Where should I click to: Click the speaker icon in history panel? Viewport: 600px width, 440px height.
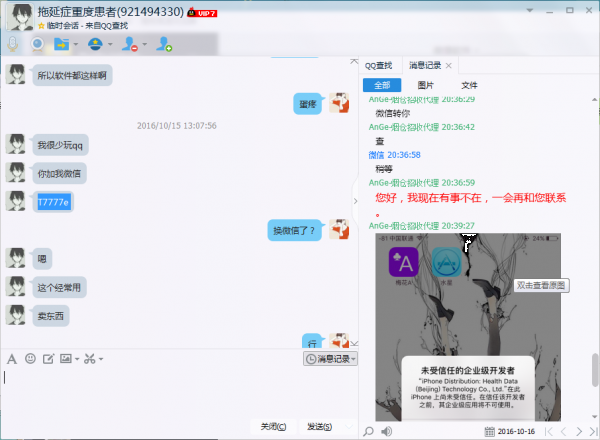click(386, 431)
